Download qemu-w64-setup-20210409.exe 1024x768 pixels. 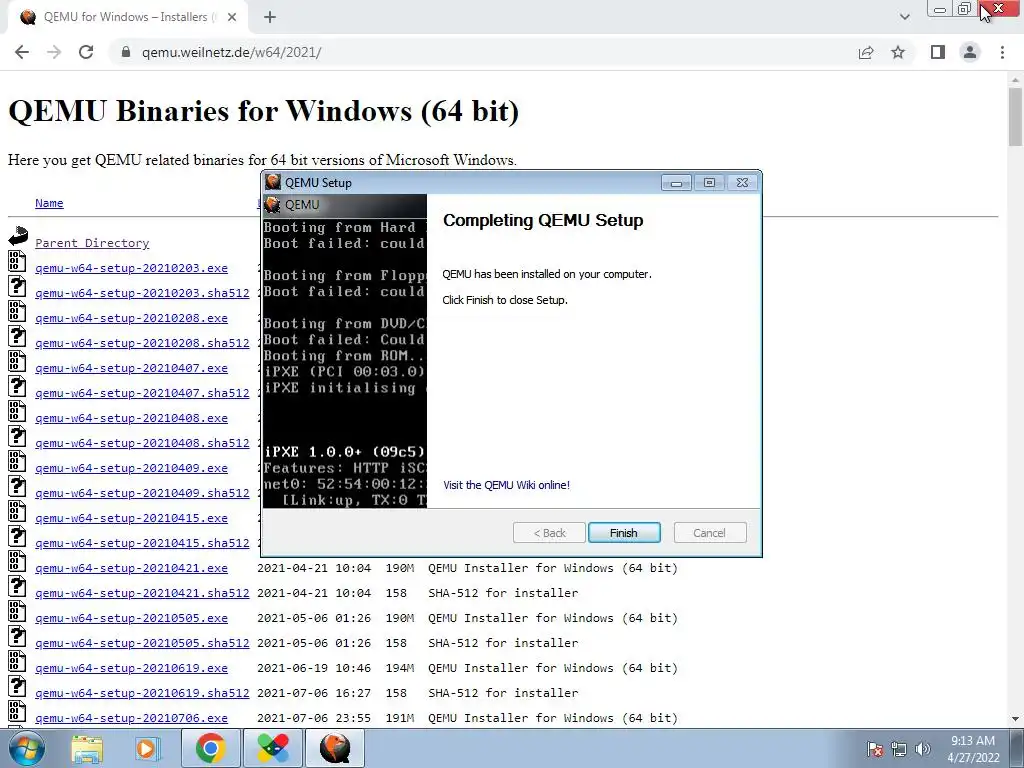click(131, 468)
